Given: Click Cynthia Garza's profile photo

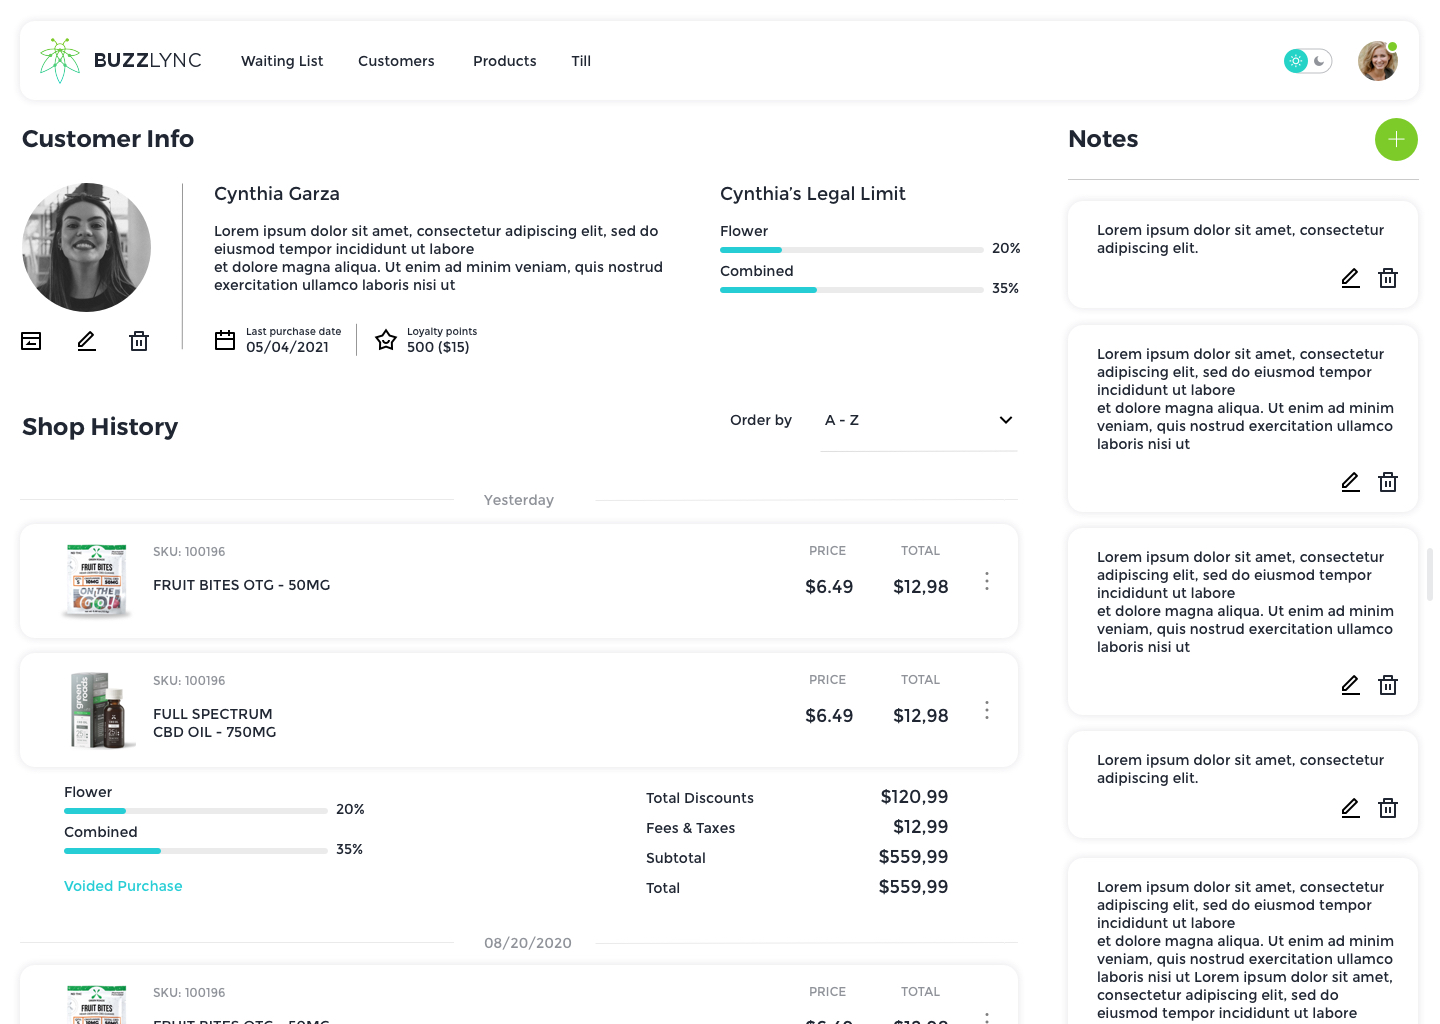Looking at the screenshot, I should click(x=87, y=247).
